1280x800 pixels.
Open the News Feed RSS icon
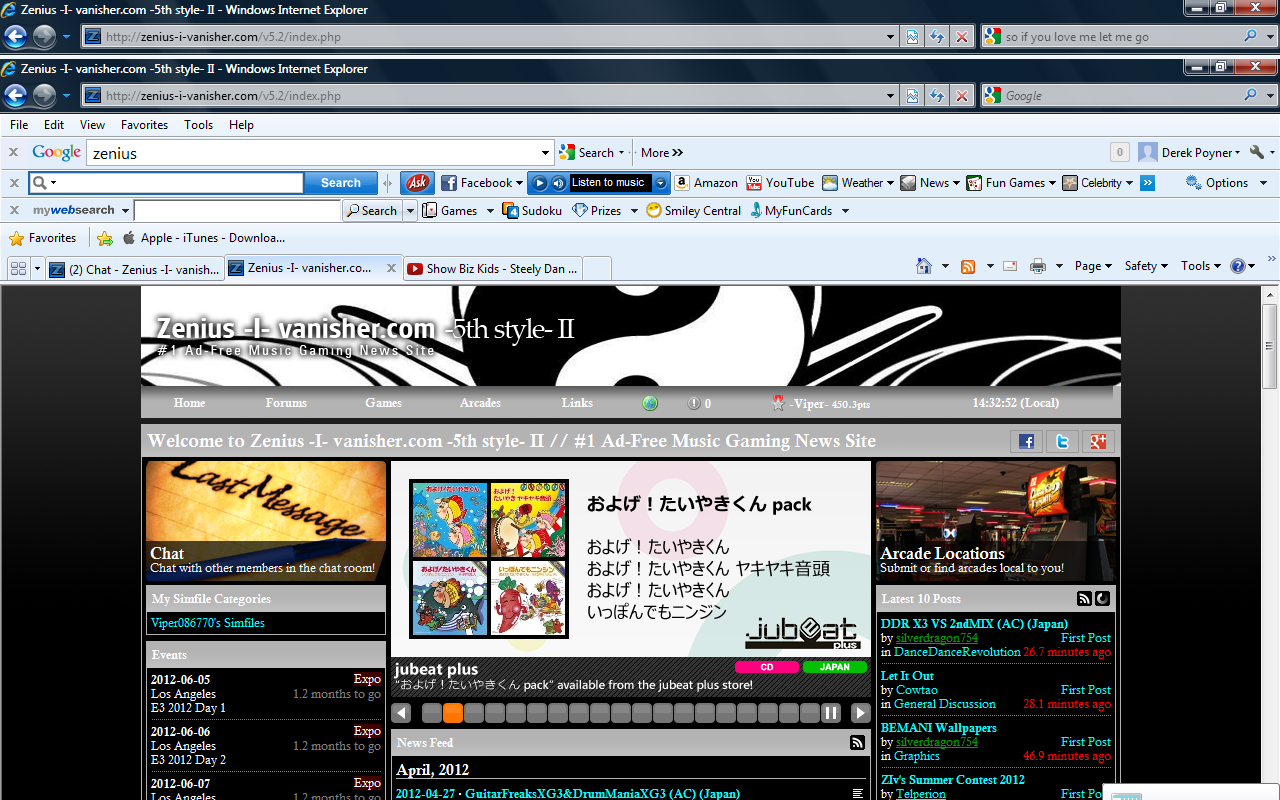point(857,743)
